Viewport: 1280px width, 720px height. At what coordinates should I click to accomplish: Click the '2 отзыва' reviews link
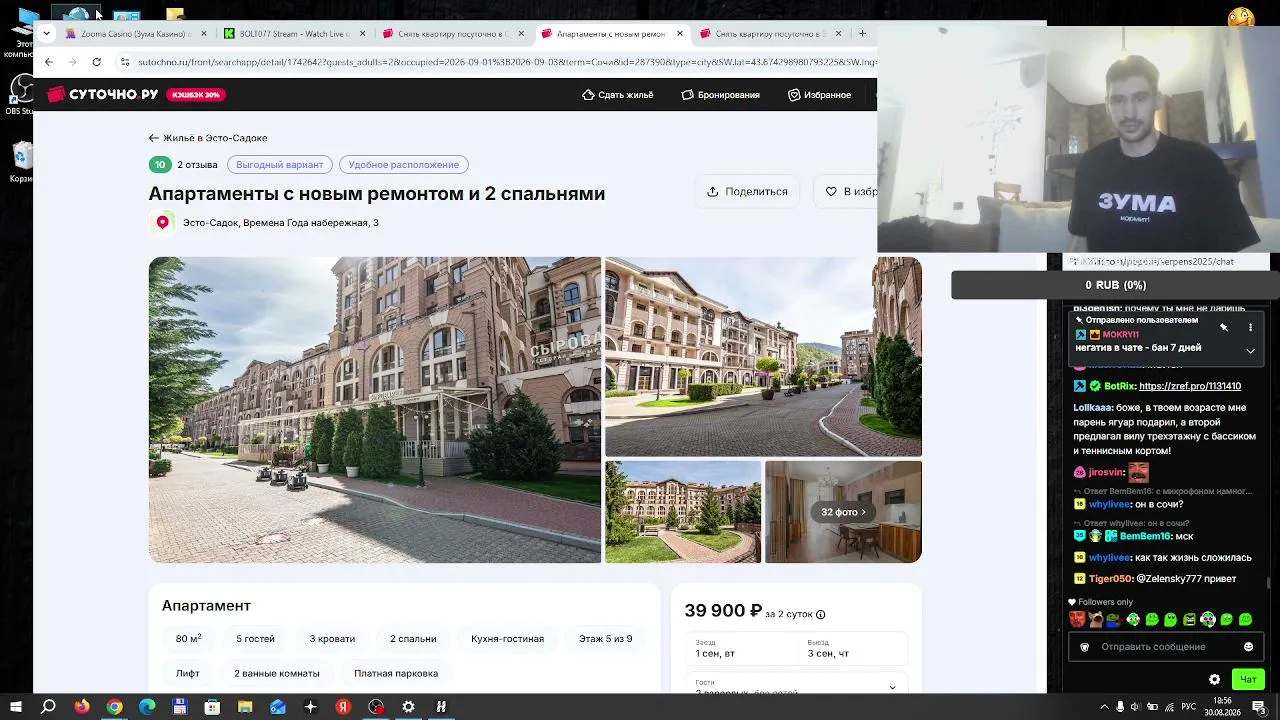point(197,165)
